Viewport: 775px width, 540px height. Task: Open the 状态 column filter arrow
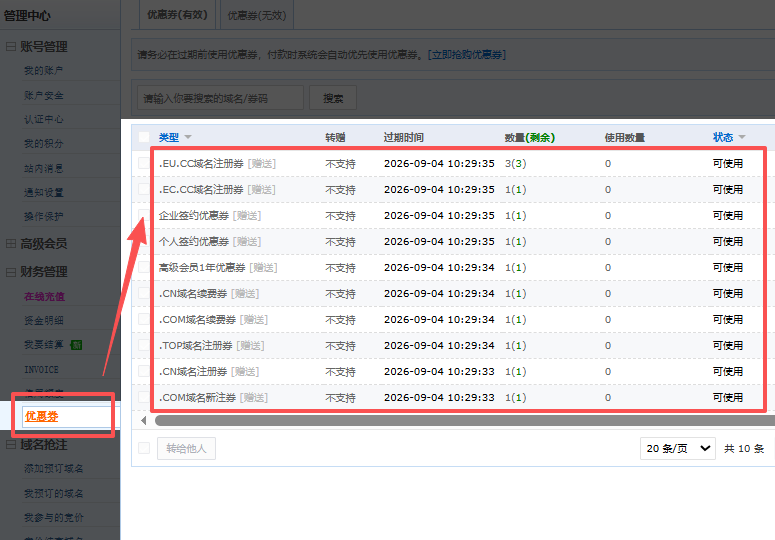pyautogui.click(x=742, y=137)
